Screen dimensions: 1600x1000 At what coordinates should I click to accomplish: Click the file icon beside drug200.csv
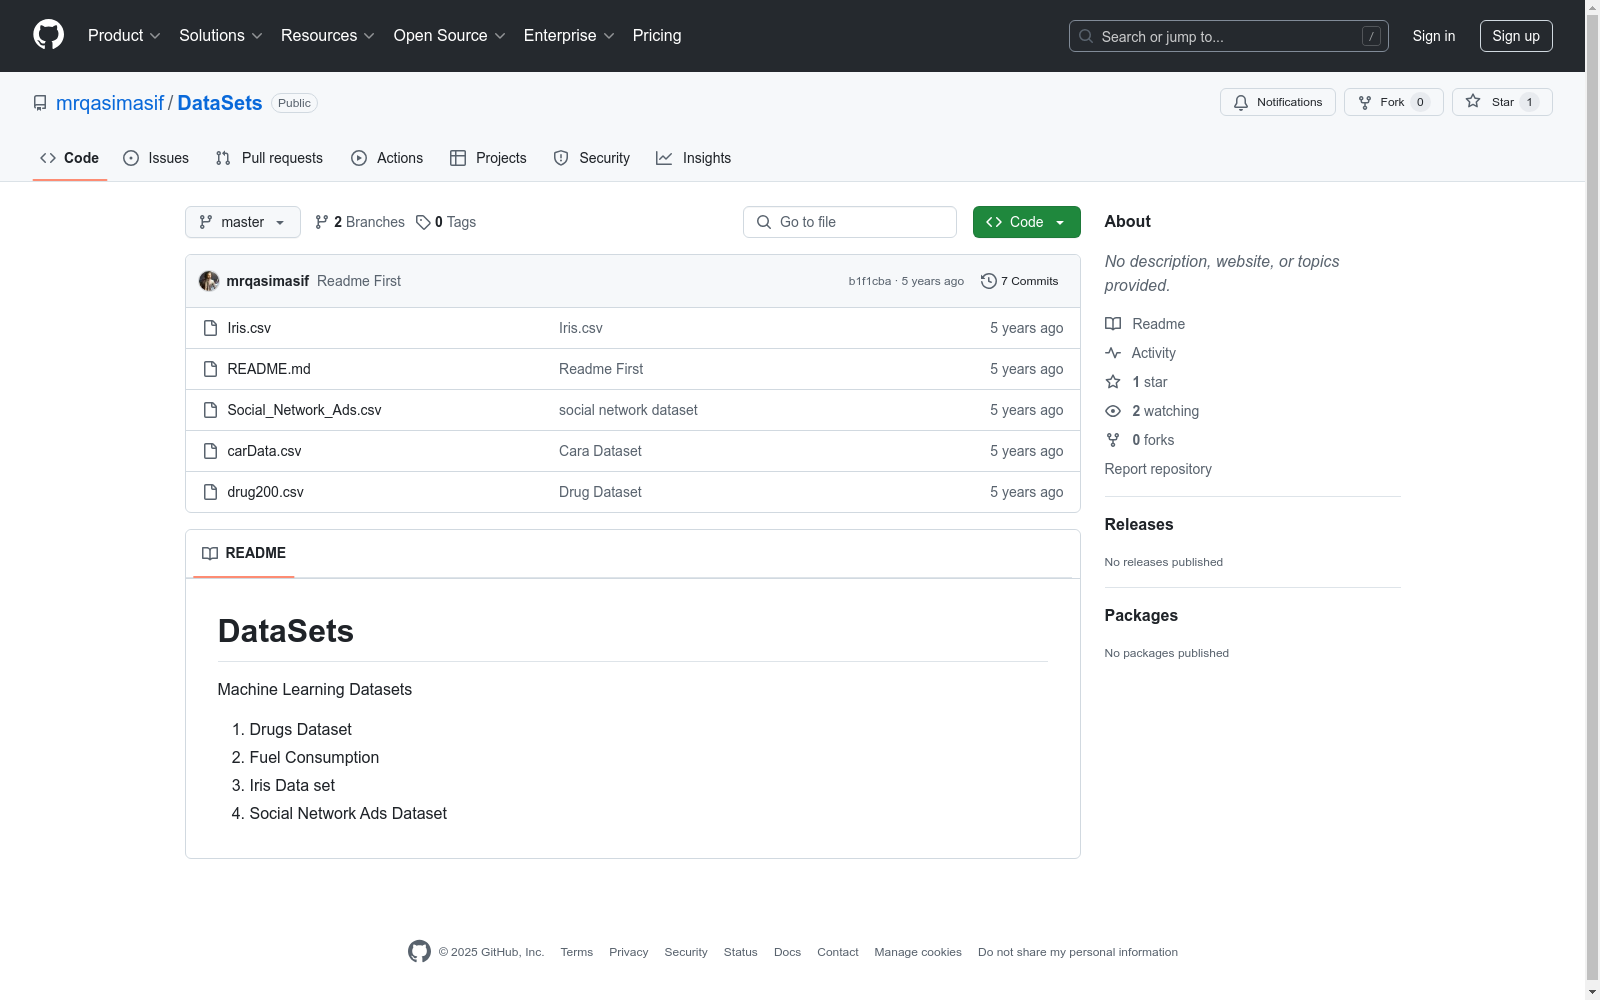pos(210,492)
